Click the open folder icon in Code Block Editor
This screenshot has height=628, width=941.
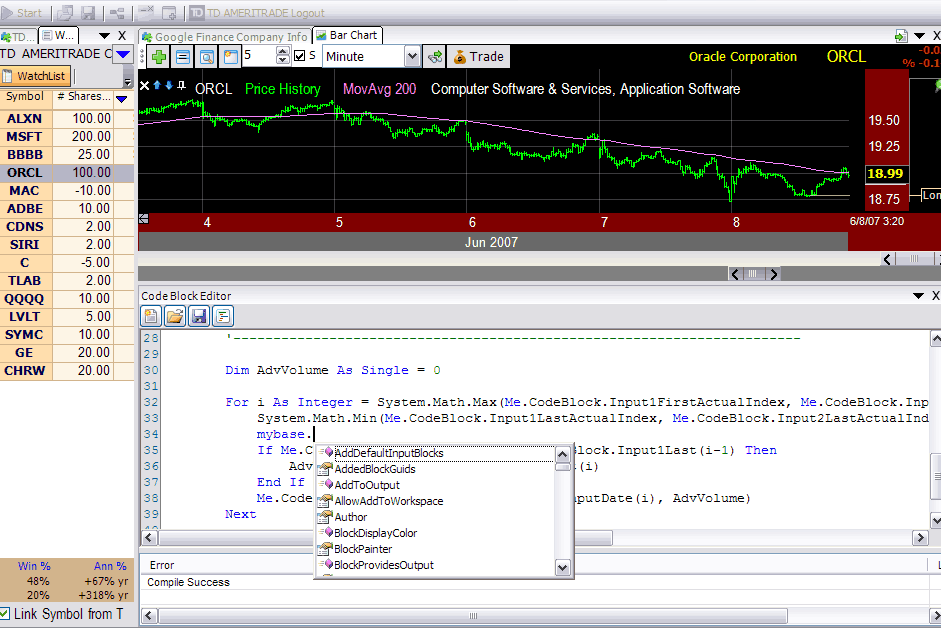(175, 316)
